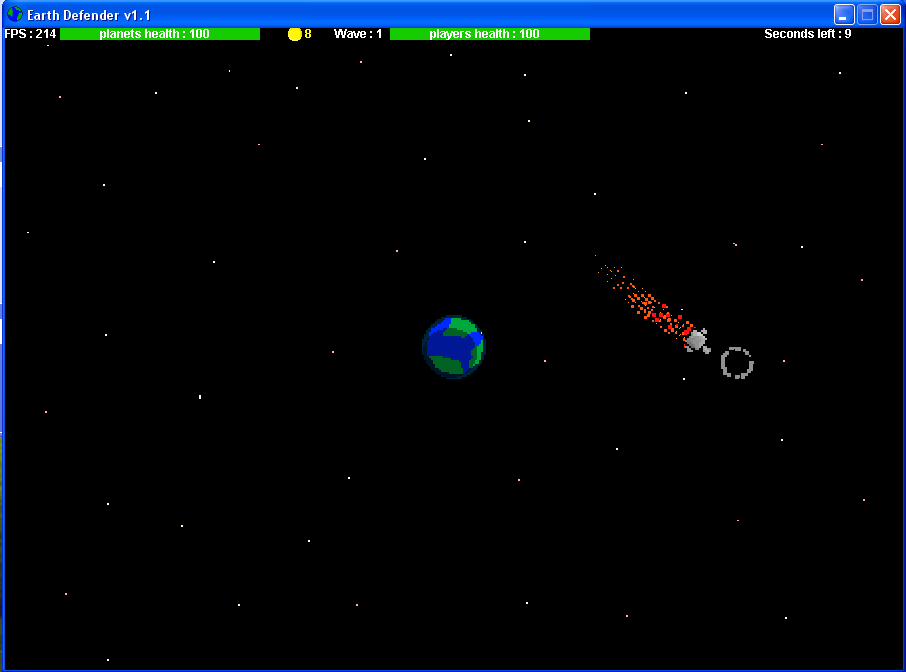906x672 pixels.
Task: Click the yellow coin icon
Action: tap(295, 34)
